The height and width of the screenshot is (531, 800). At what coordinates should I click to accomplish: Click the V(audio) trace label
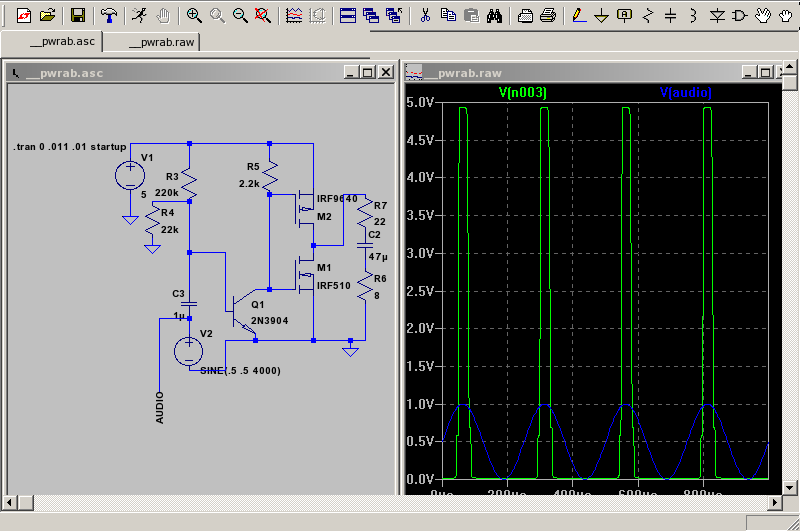685,92
